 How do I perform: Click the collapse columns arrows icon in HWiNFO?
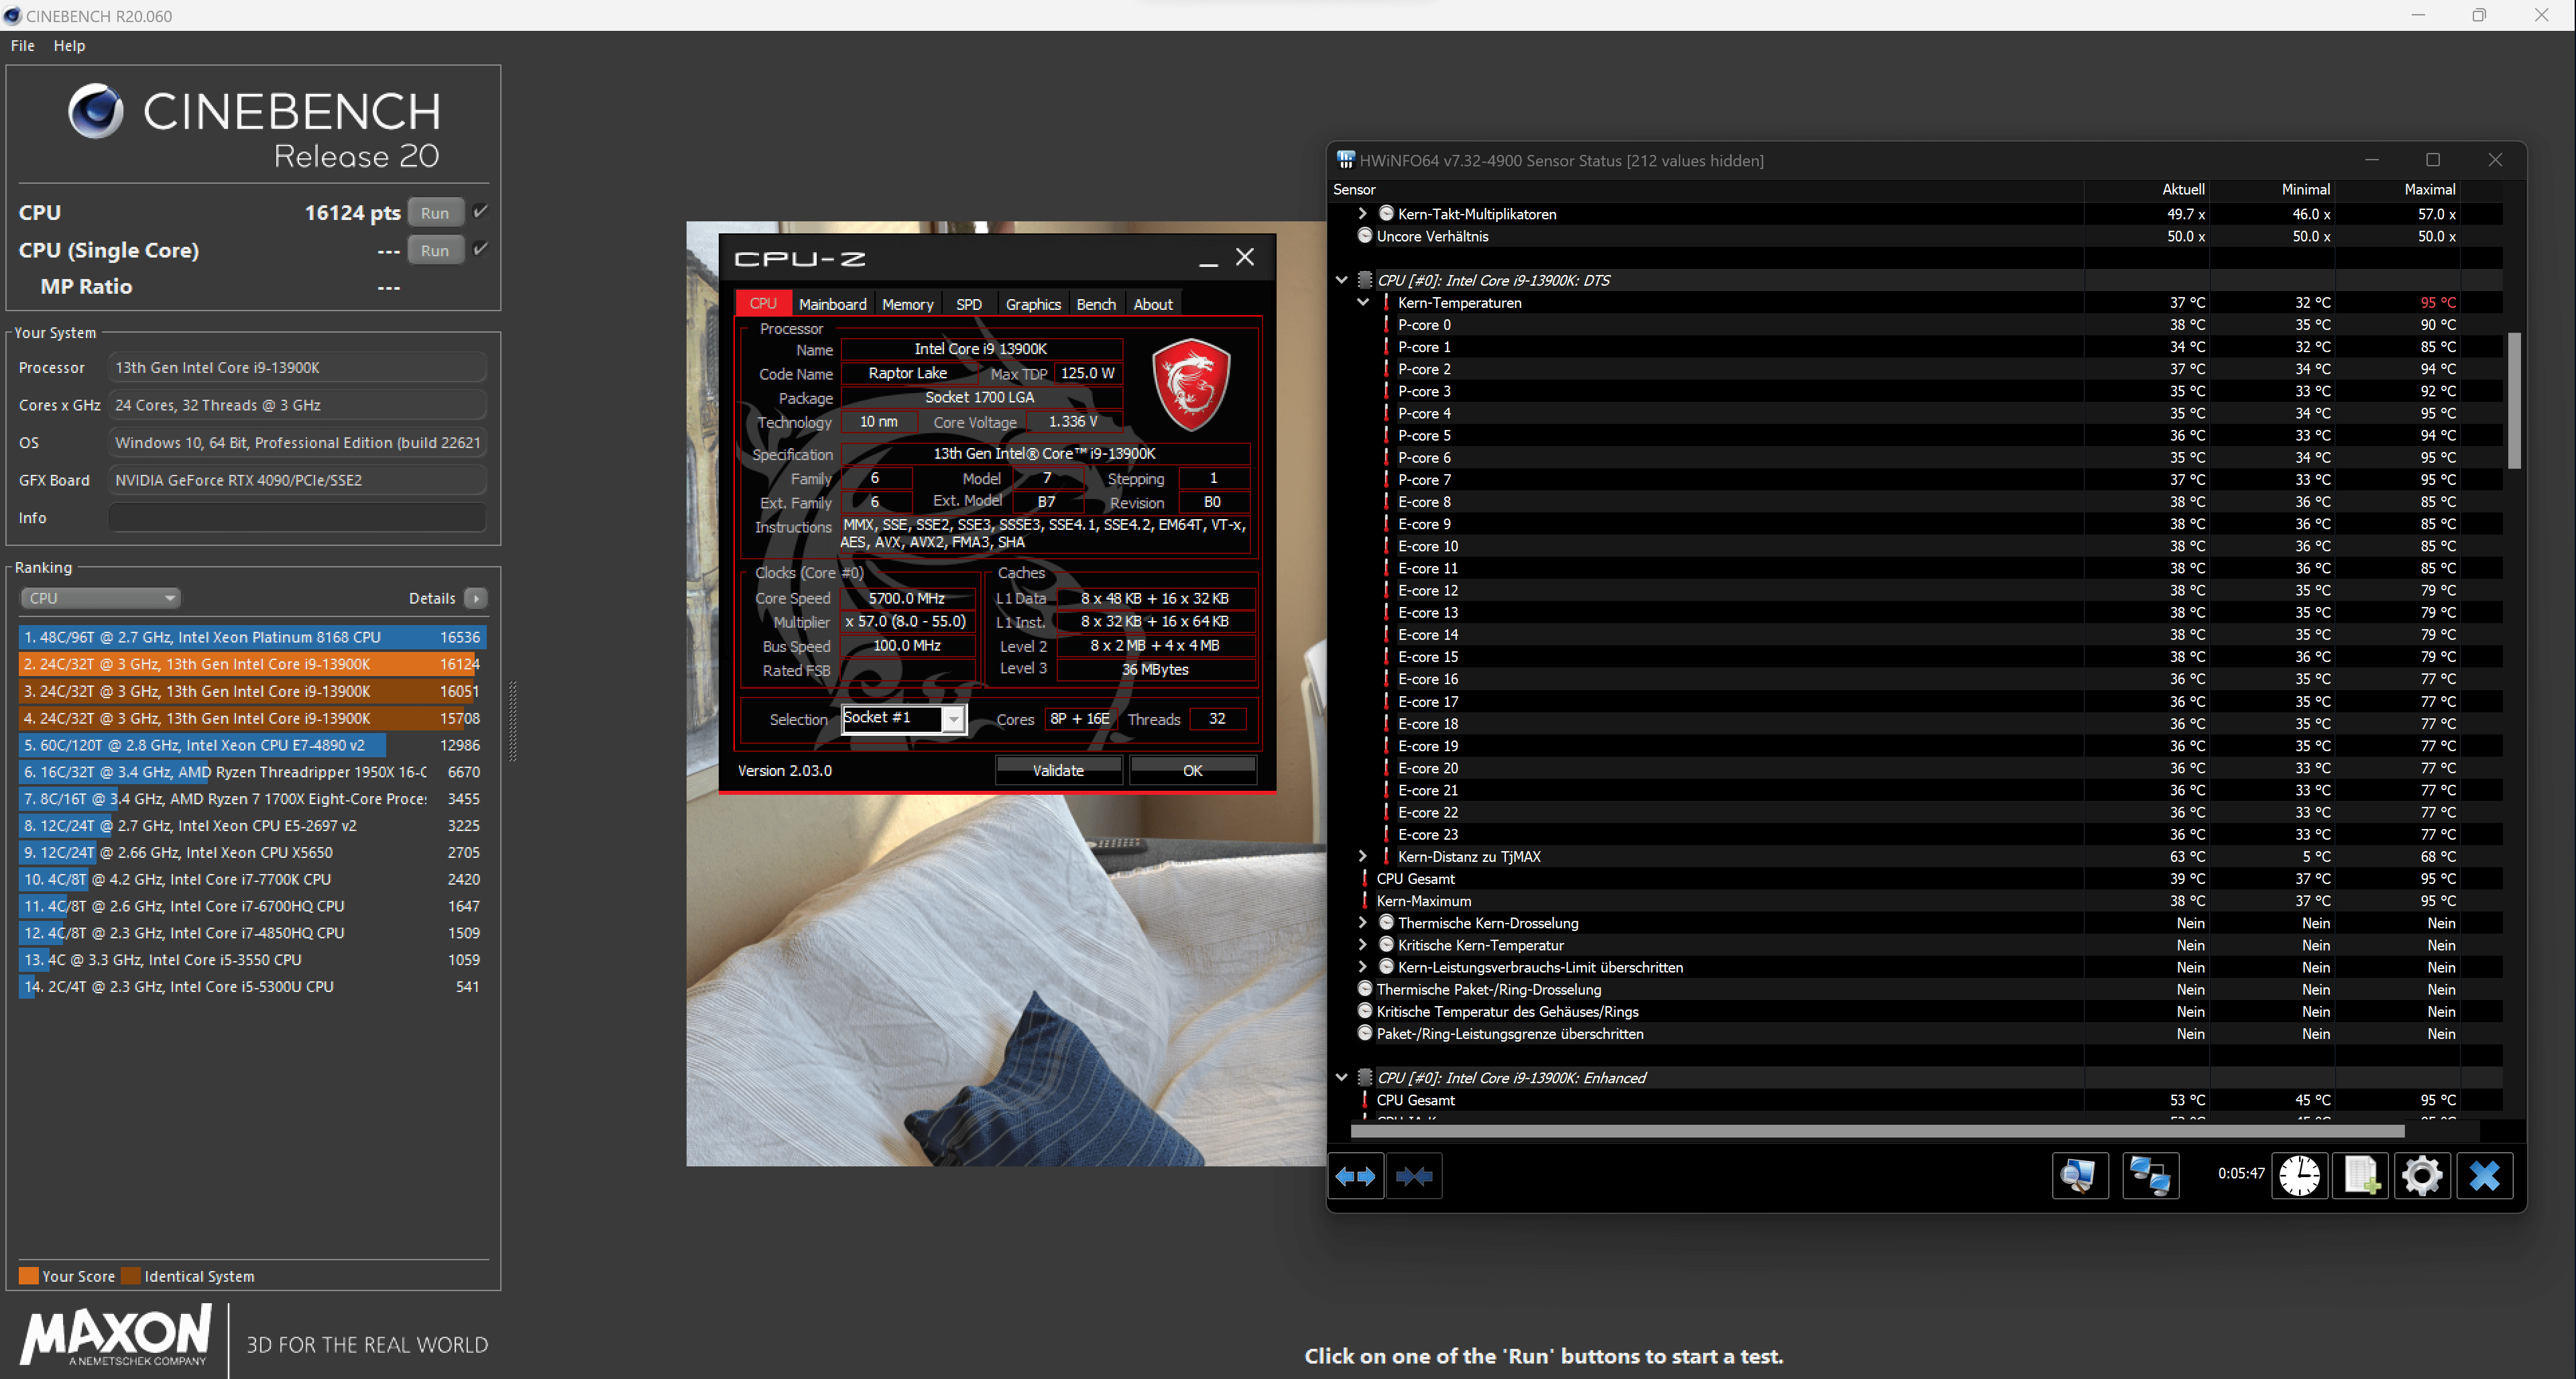(x=1414, y=1176)
